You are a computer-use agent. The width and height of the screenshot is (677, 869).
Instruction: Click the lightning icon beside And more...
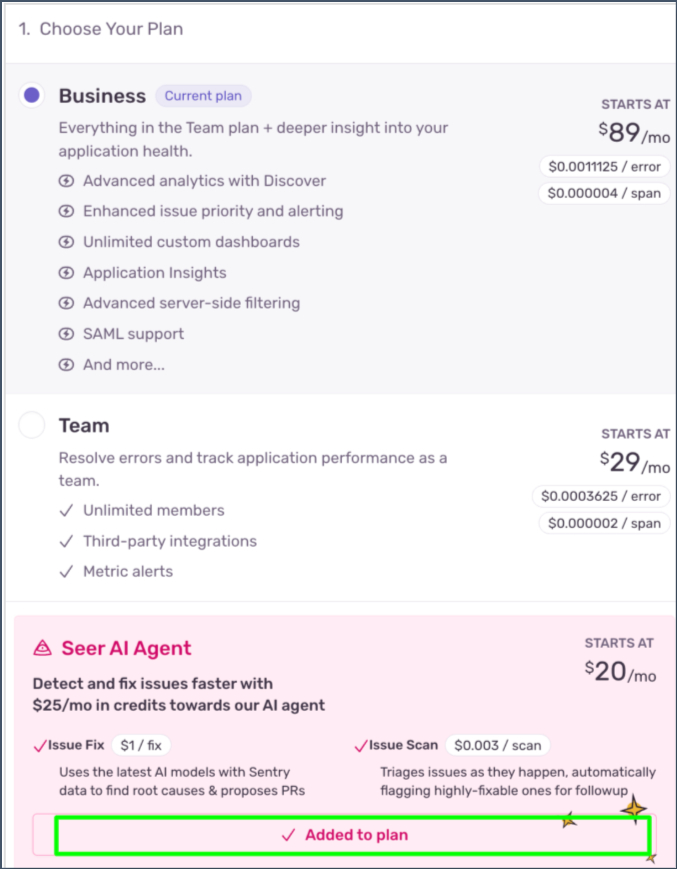66,365
